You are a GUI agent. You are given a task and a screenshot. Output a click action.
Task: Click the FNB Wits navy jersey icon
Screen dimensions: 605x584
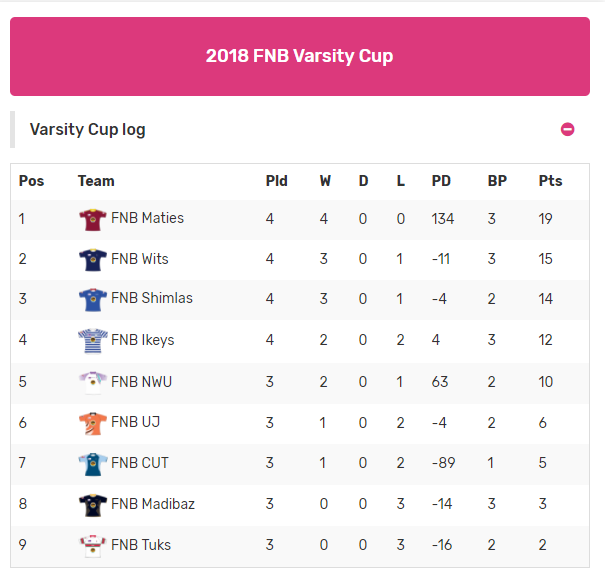93,260
